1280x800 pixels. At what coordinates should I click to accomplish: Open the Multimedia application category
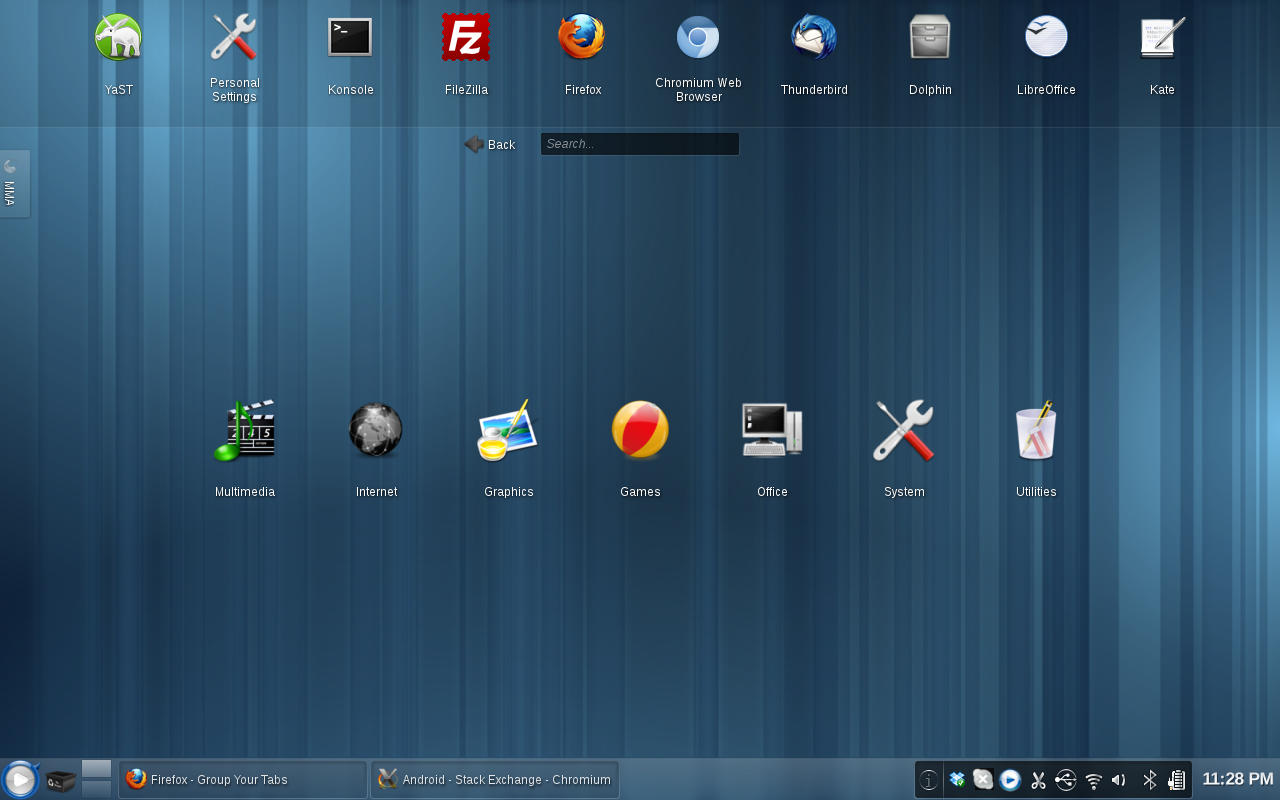tap(244, 432)
